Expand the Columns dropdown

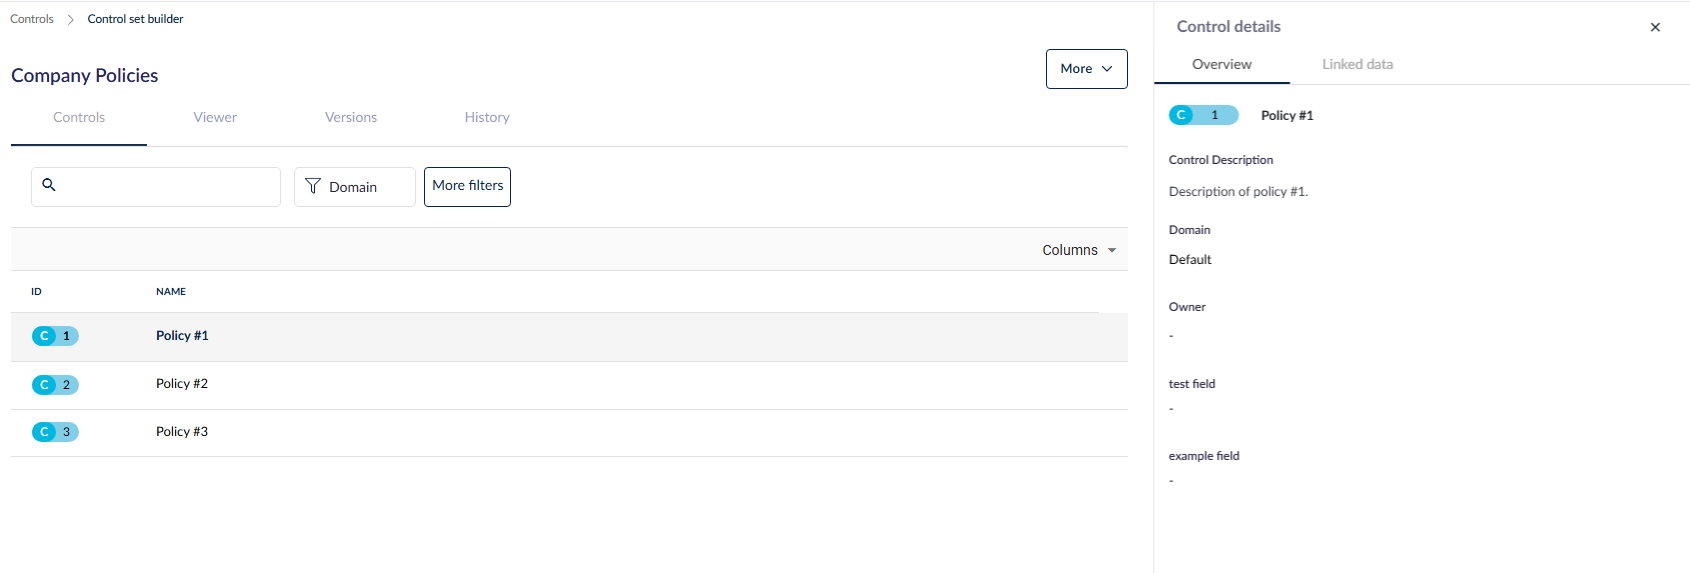click(1079, 250)
